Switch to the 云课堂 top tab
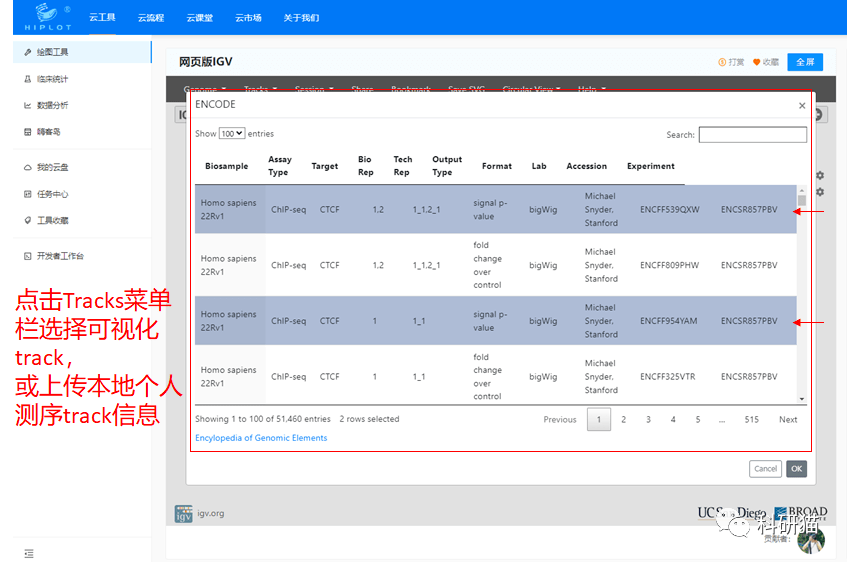This screenshot has width=847, height=562. (x=199, y=17)
